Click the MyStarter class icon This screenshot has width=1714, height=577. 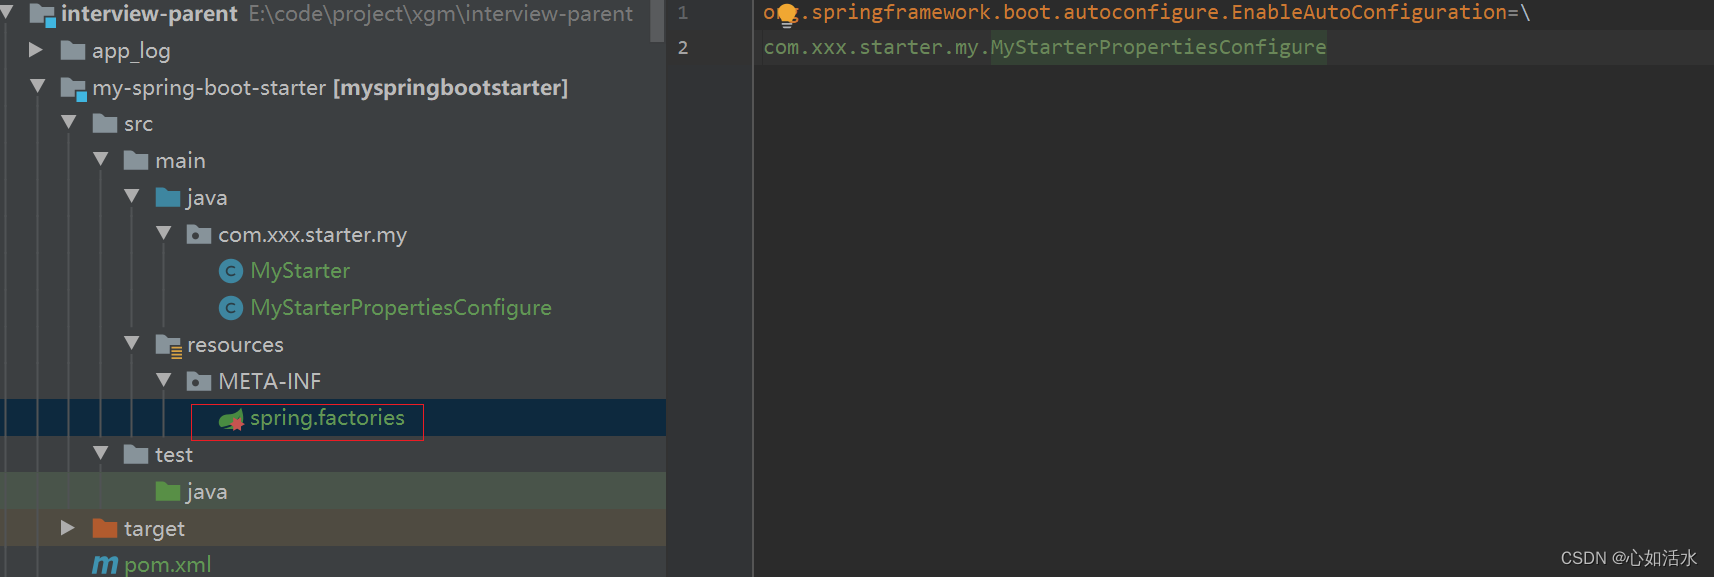(231, 271)
